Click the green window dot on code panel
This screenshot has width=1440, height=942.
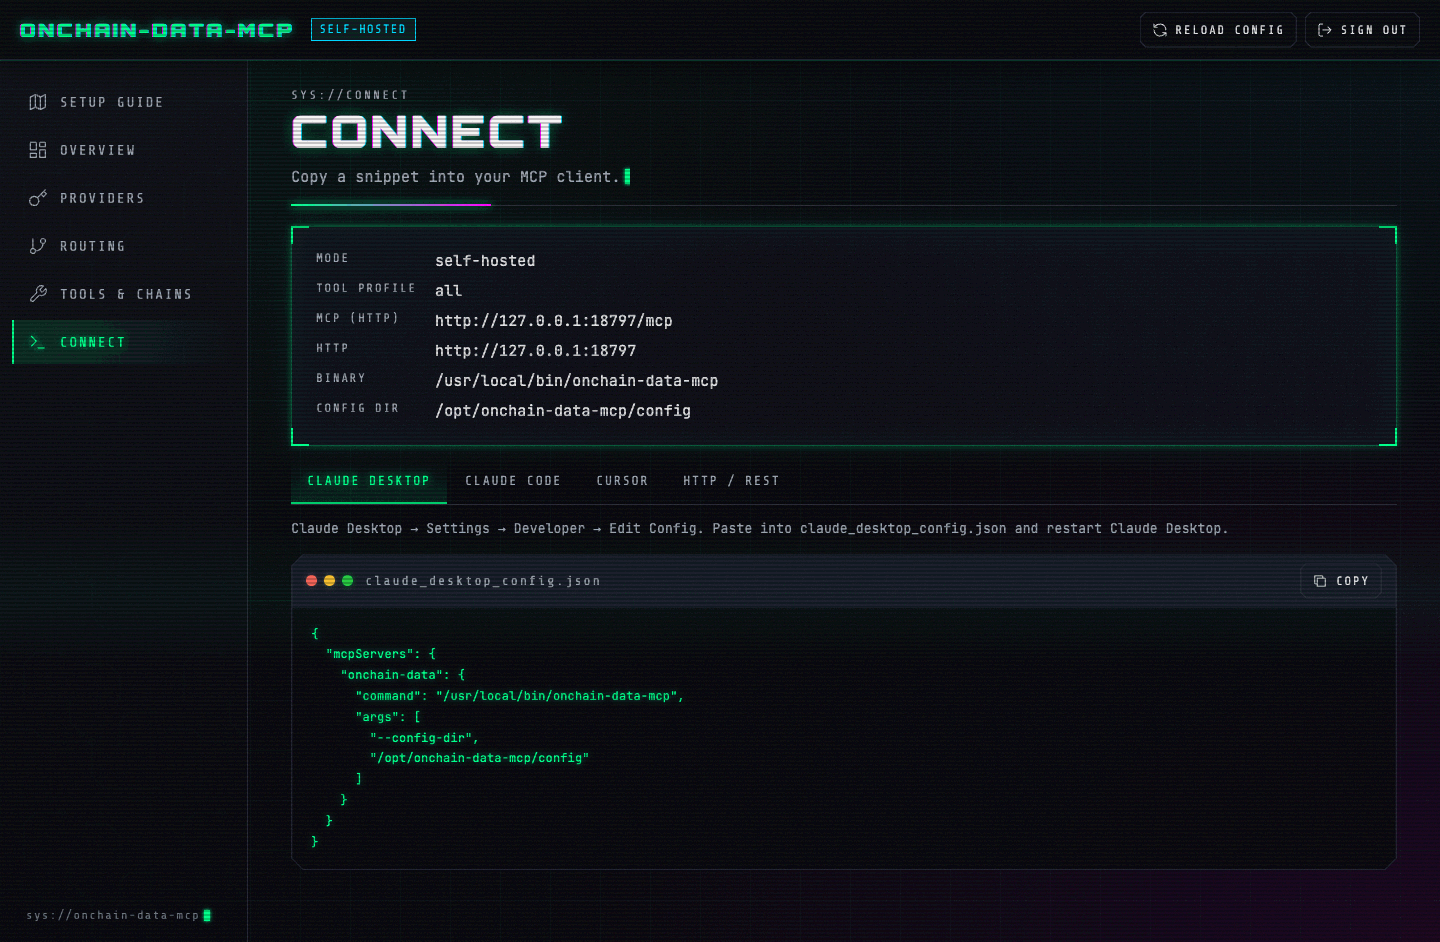point(348,581)
